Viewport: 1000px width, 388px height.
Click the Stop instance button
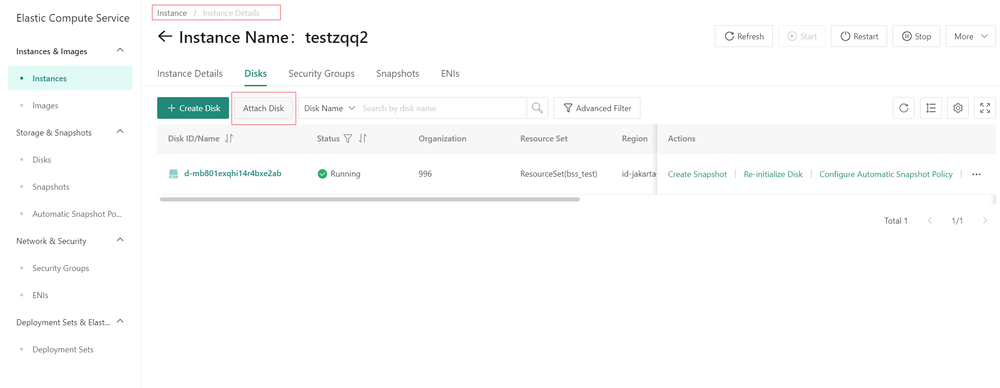coord(916,36)
